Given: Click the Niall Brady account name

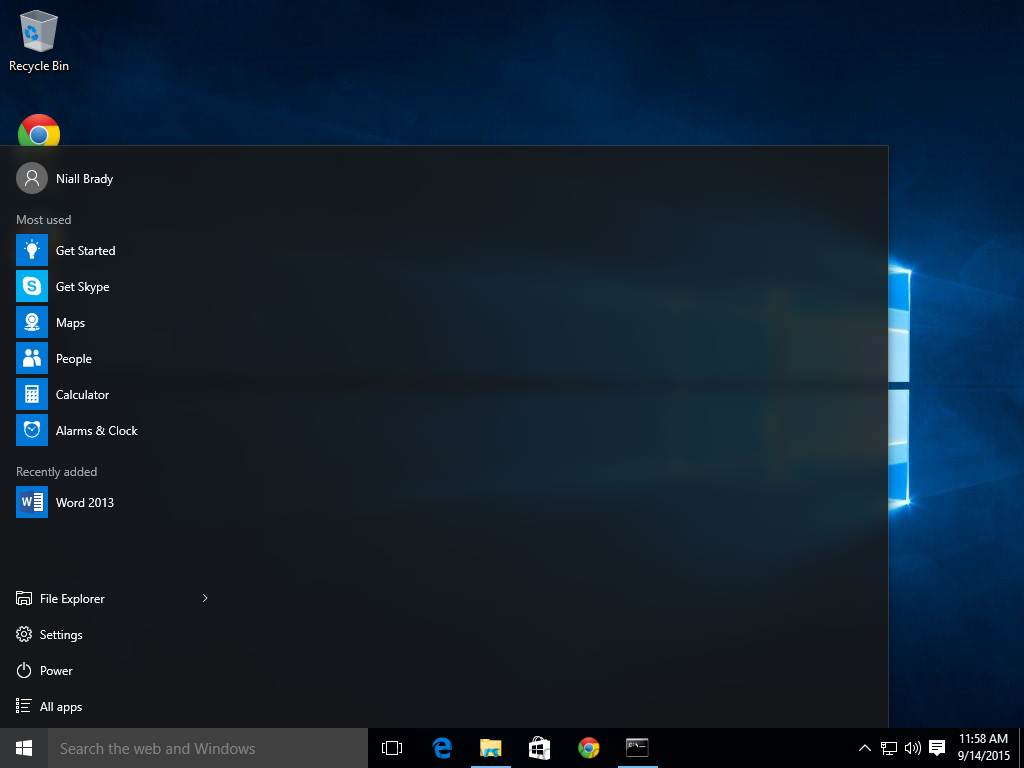Looking at the screenshot, I should click(84, 179).
